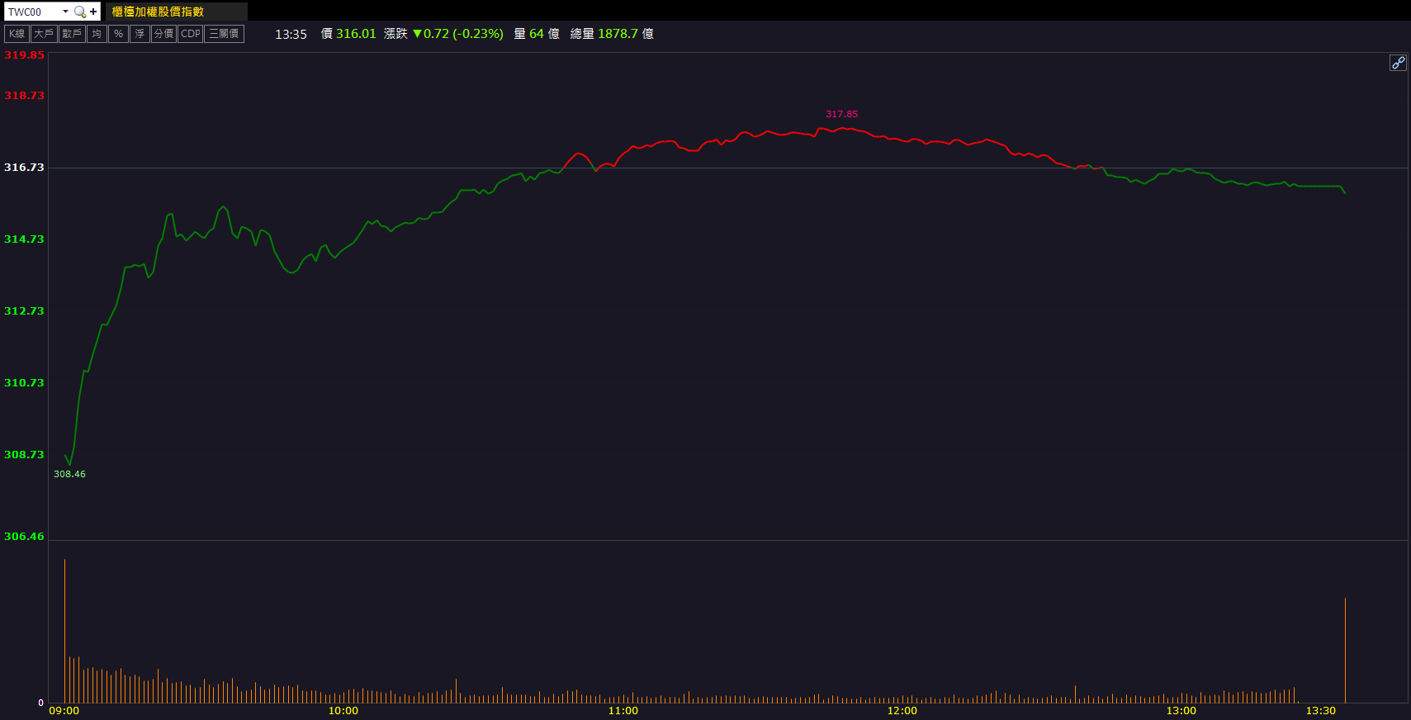Click the 310.73 price axis label
Viewport: 1411px width, 720px height.
click(24, 383)
